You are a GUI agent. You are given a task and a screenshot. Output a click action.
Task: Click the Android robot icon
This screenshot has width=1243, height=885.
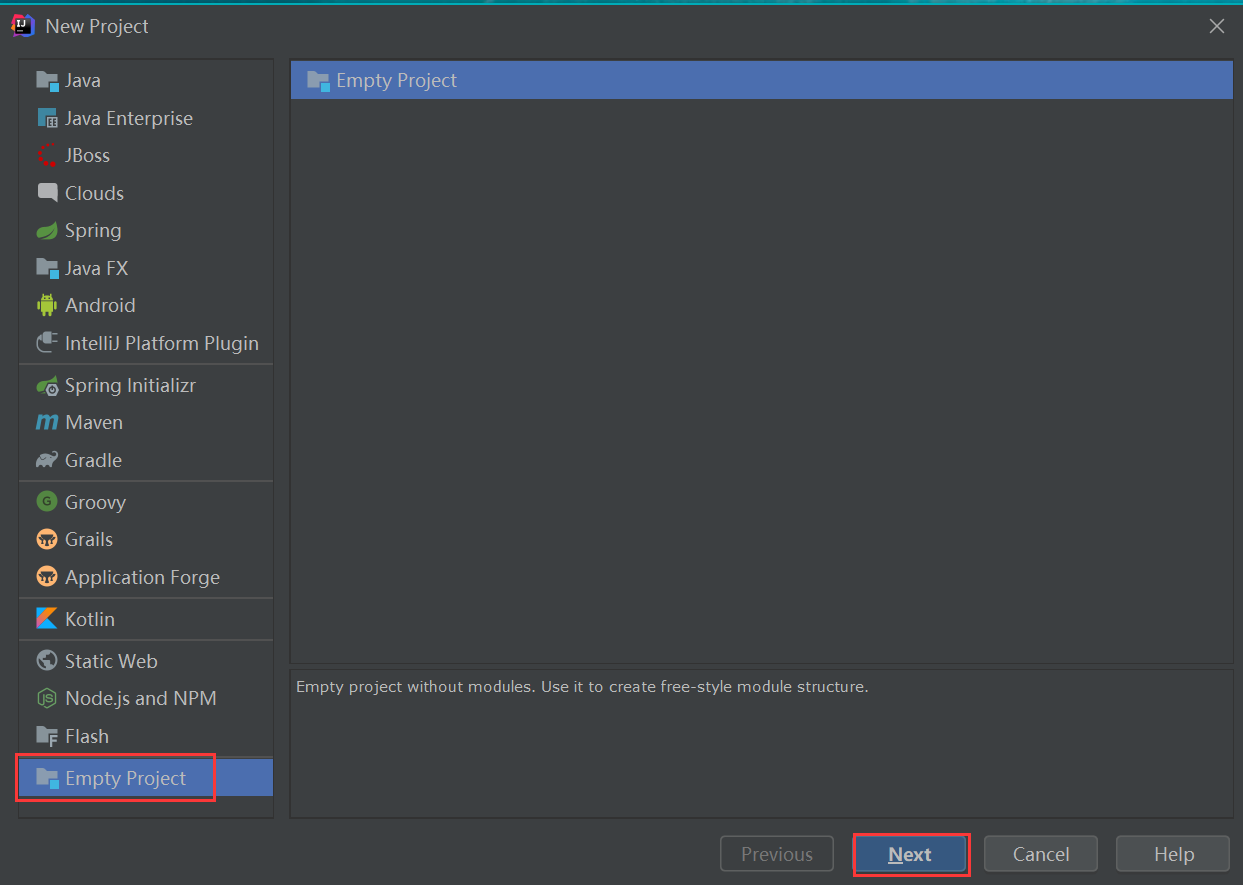[x=48, y=305]
